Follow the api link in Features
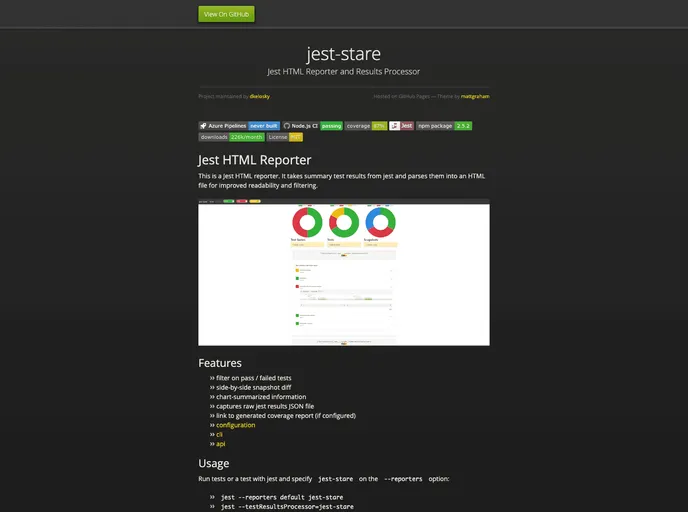This screenshot has width=688, height=512. (x=221, y=444)
